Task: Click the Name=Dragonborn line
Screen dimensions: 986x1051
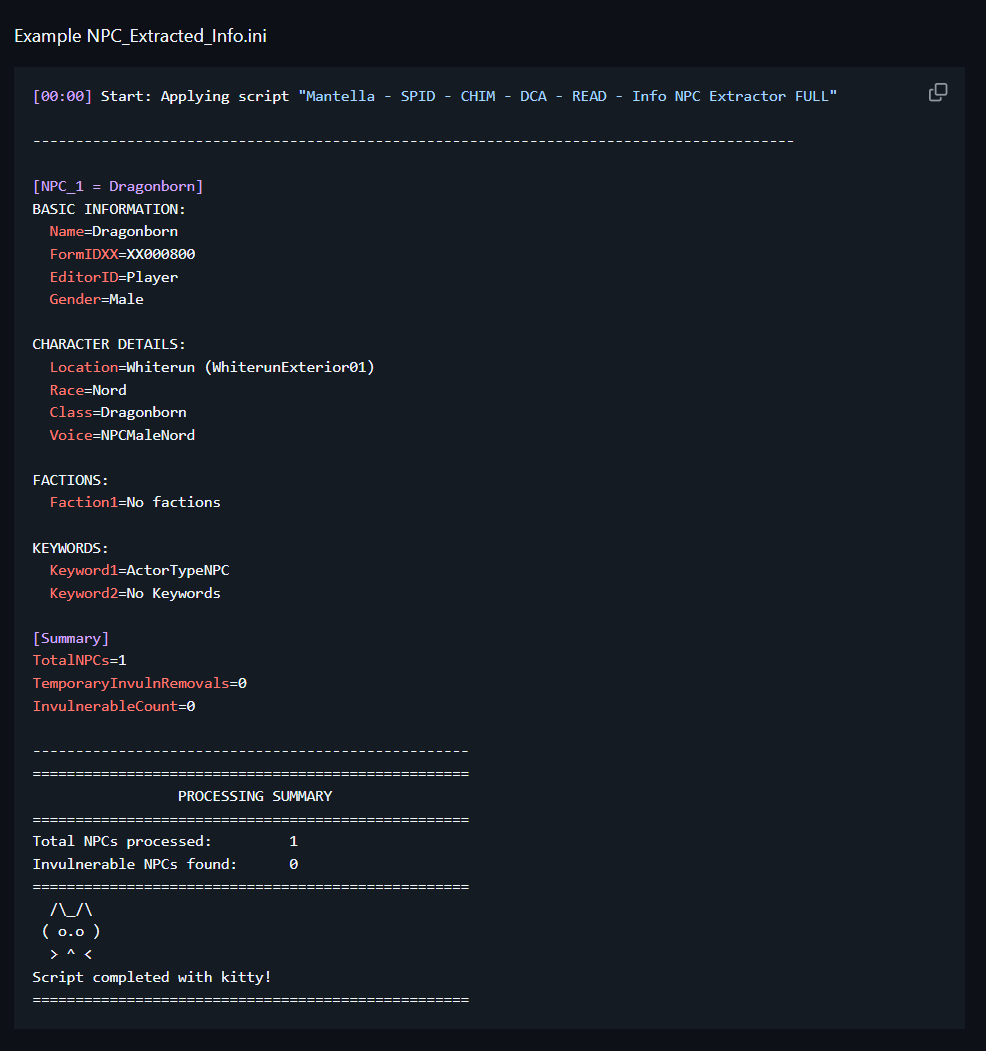Action: [x=113, y=231]
